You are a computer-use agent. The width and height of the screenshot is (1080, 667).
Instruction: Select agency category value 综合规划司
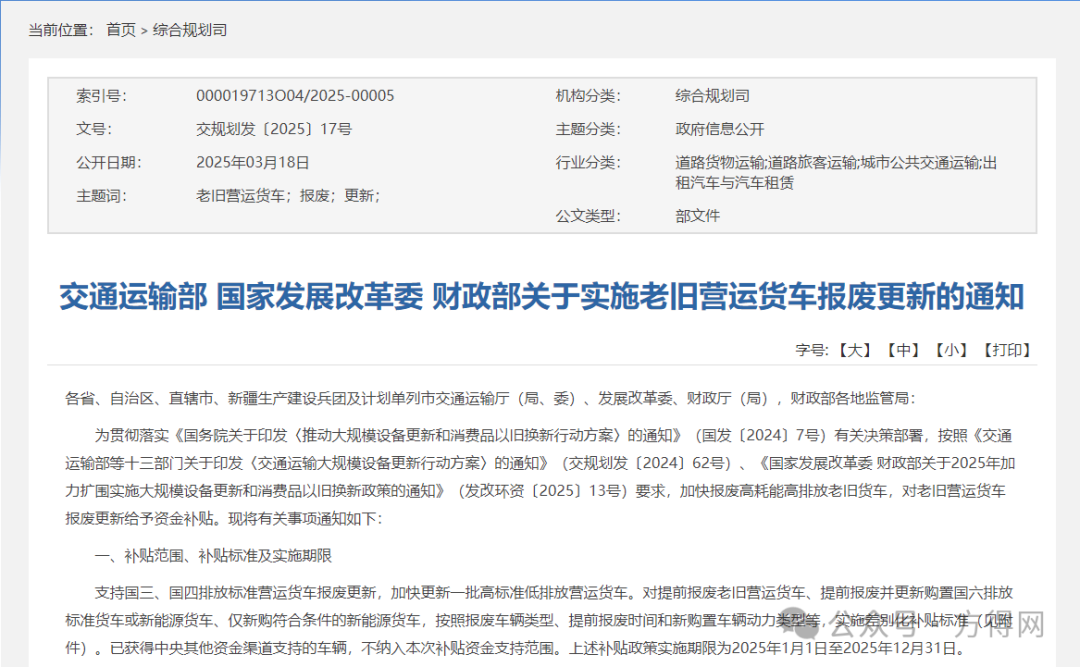pyautogui.click(x=712, y=96)
